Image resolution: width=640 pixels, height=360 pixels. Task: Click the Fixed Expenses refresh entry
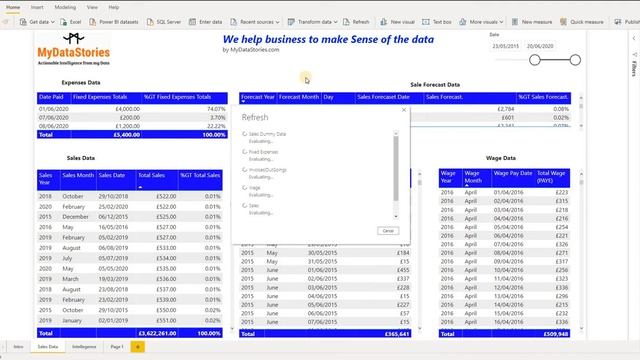(x=263, y=152)
